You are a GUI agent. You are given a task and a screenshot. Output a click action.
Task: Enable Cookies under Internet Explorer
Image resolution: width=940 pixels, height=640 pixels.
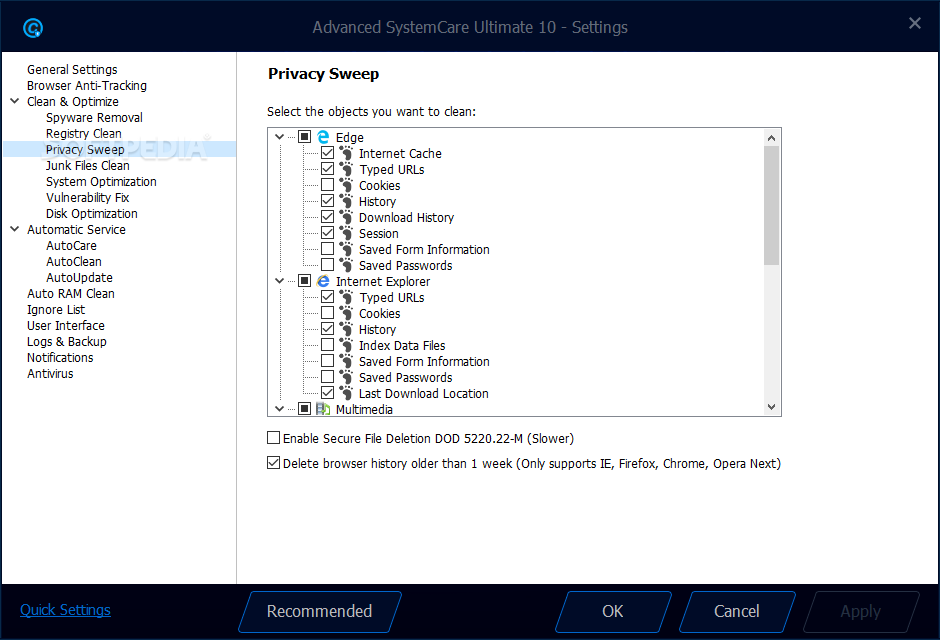[x=327, y=313]
